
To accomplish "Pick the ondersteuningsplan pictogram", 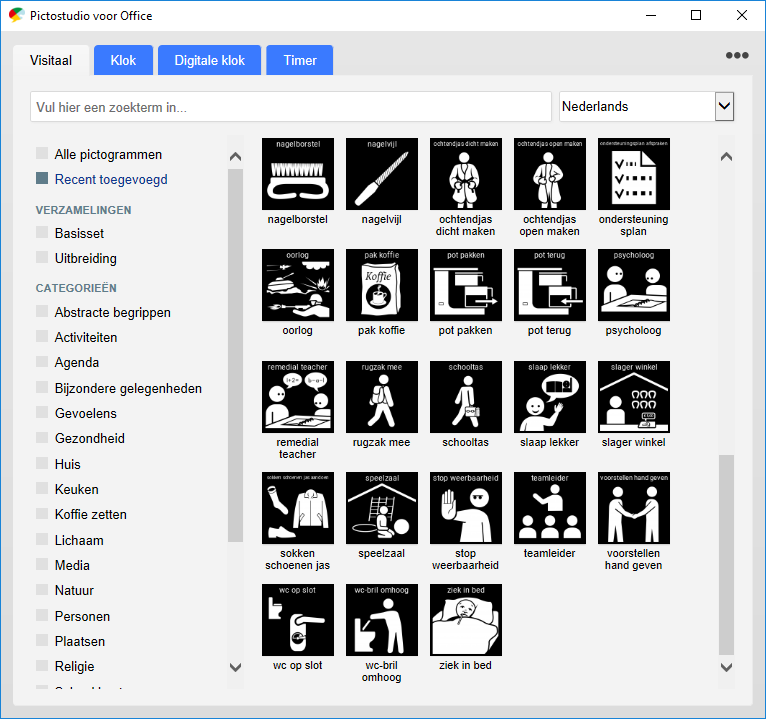I will click(634, 174).
